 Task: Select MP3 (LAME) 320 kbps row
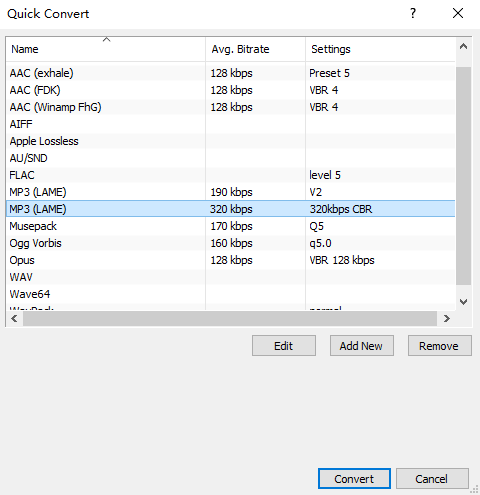(x=230, y=209)
